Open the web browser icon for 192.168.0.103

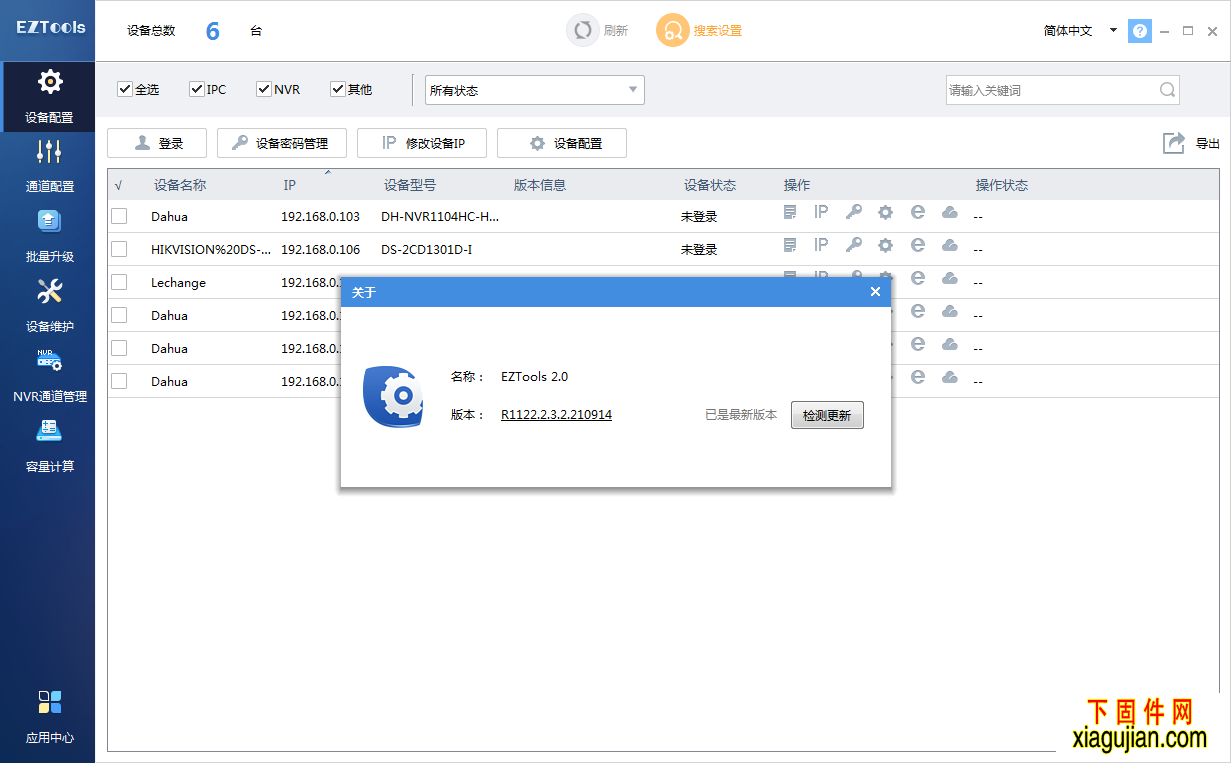pos(917,212)
